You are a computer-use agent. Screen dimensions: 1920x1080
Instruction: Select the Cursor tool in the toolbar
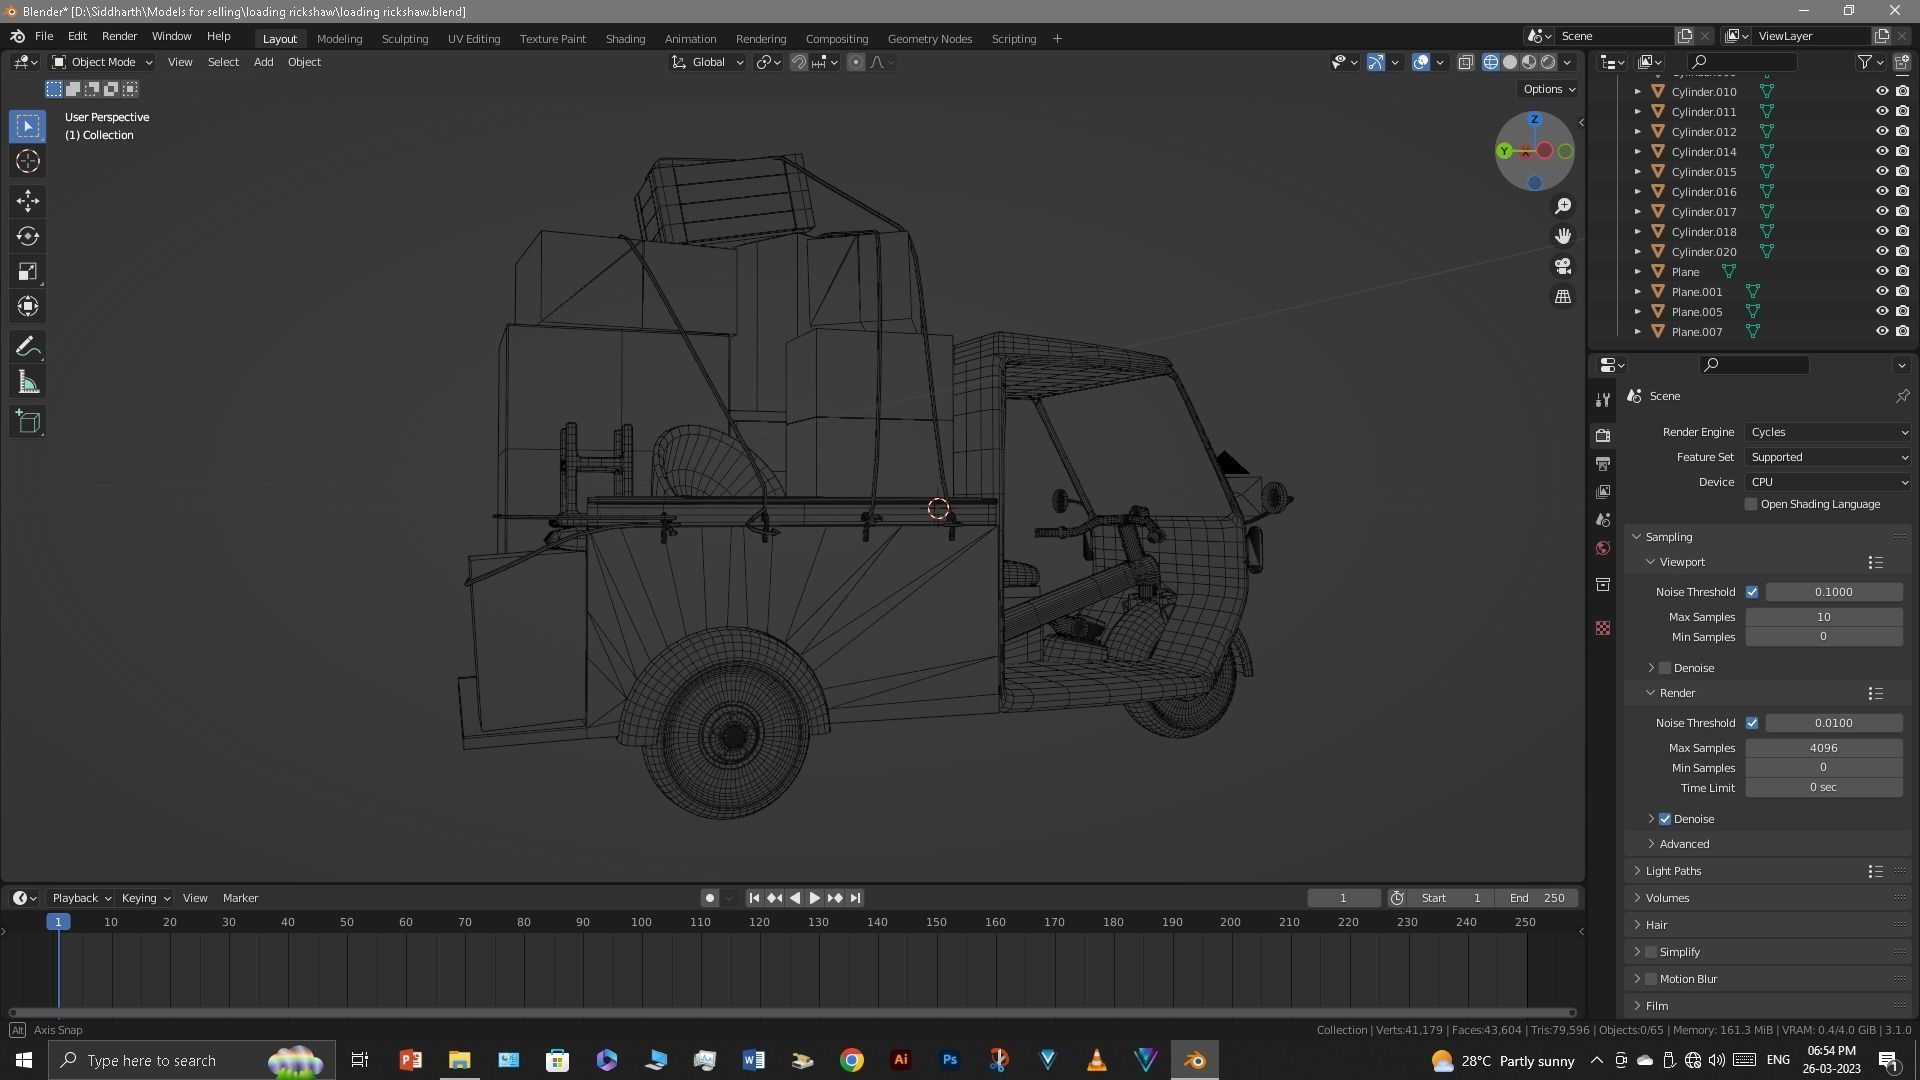28,161
